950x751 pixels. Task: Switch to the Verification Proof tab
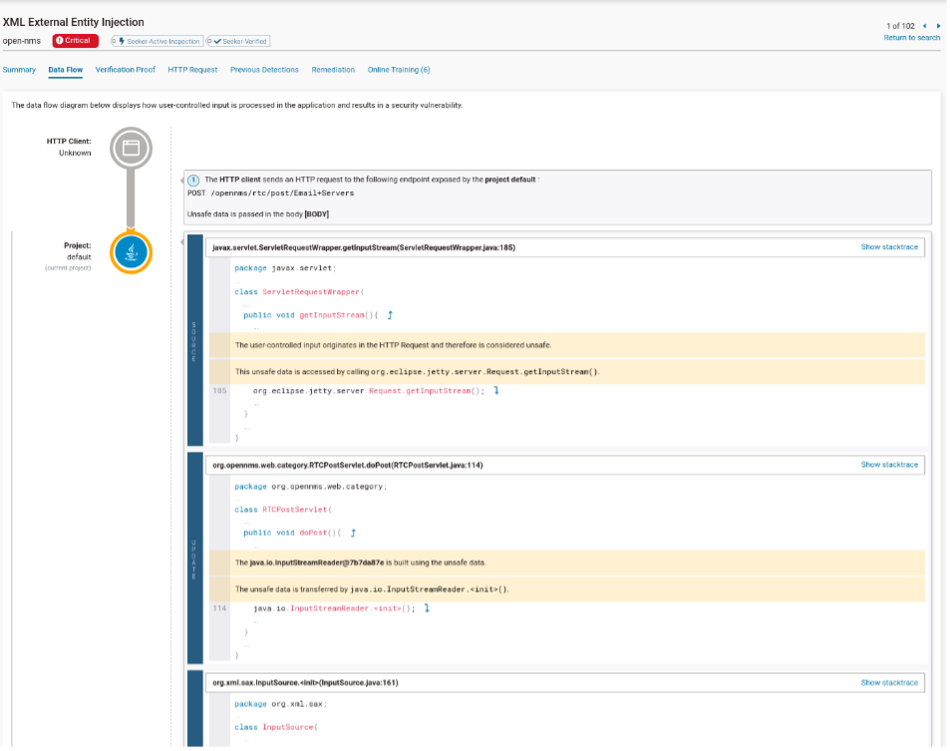pos(125,70)
